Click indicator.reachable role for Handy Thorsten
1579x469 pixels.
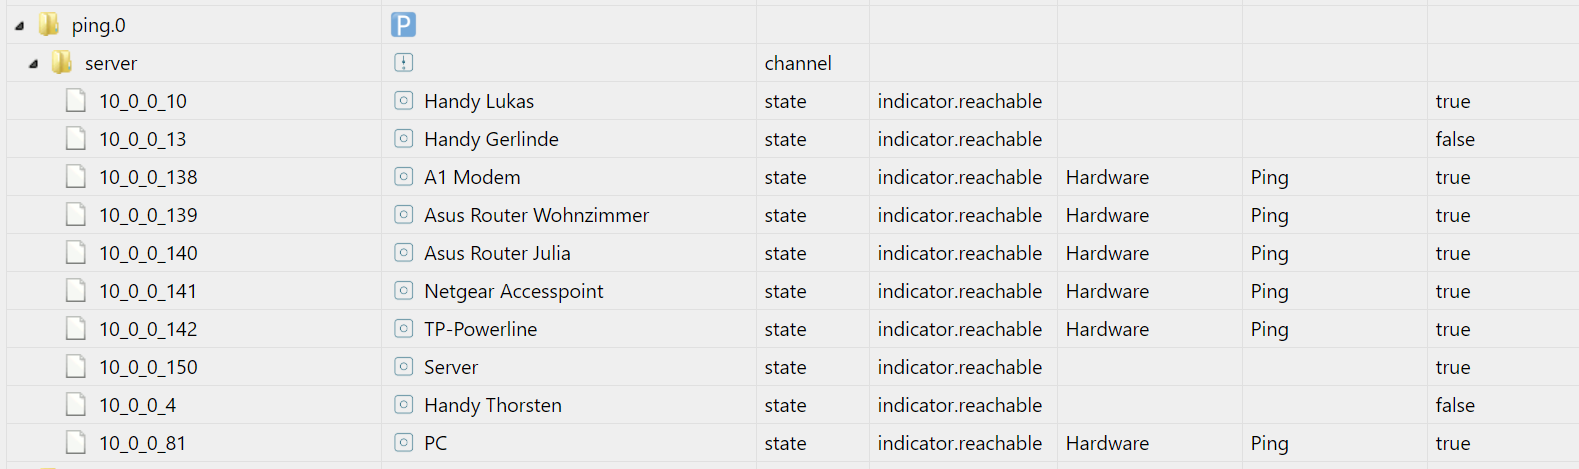point(959,405)
